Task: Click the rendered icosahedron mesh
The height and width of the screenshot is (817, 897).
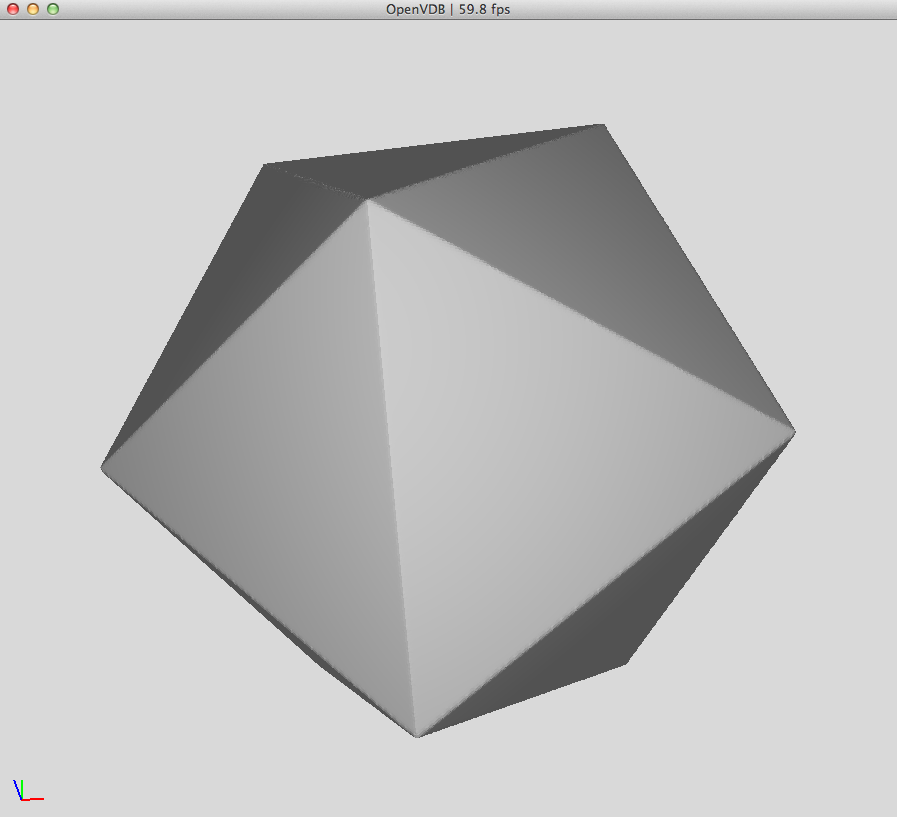Action: (x=448, y=430)
